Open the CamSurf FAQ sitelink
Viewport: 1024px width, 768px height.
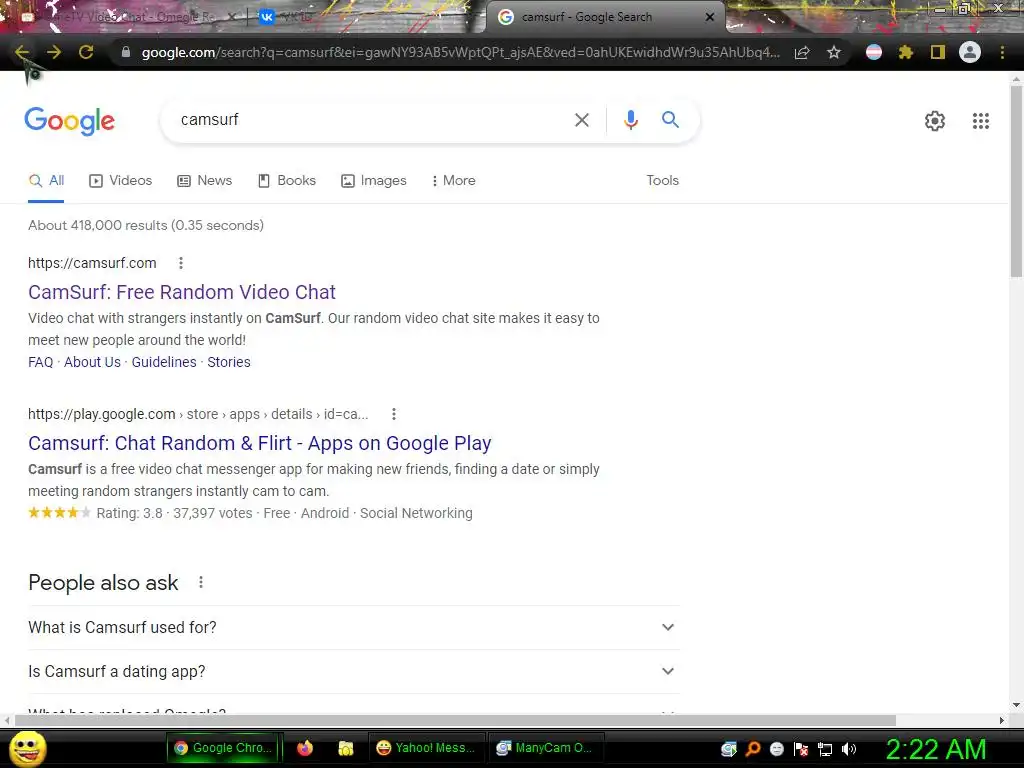click(40, 362)
